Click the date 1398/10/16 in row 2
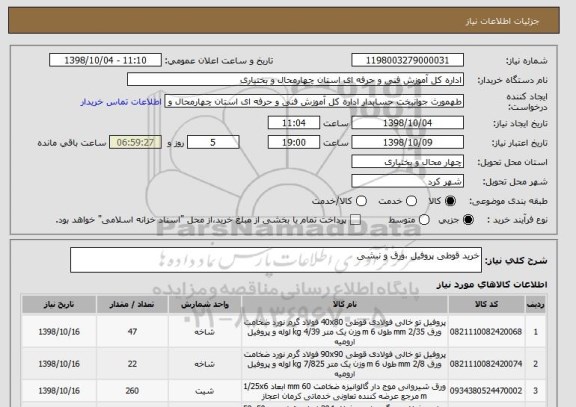This screenshot has width=576, height=407. [x=59, y=364]
